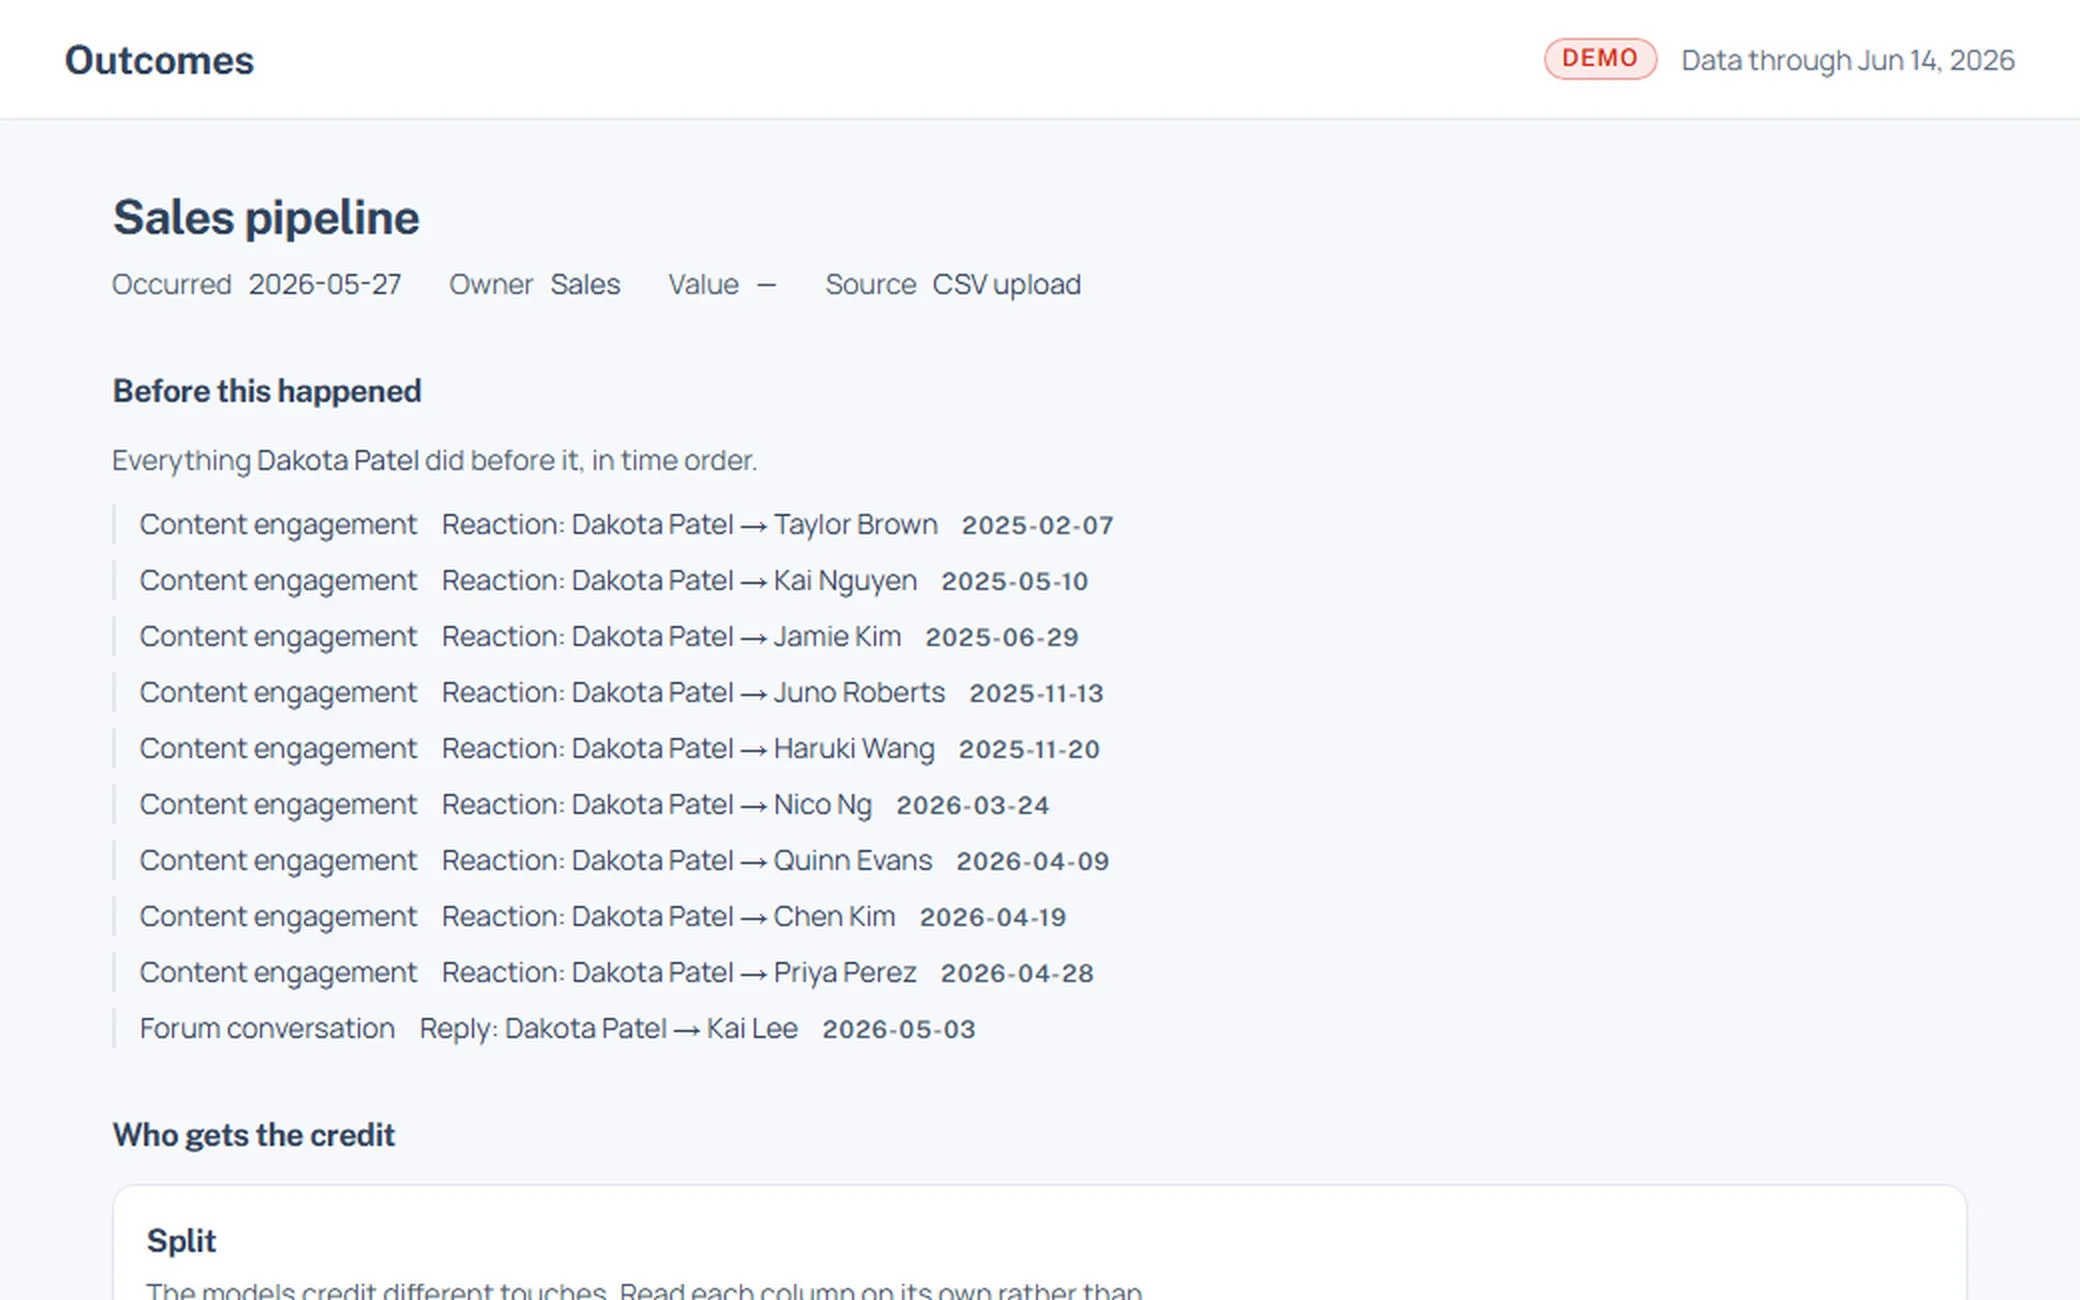Select occurred date 2026-05-27

click(325, 284)
